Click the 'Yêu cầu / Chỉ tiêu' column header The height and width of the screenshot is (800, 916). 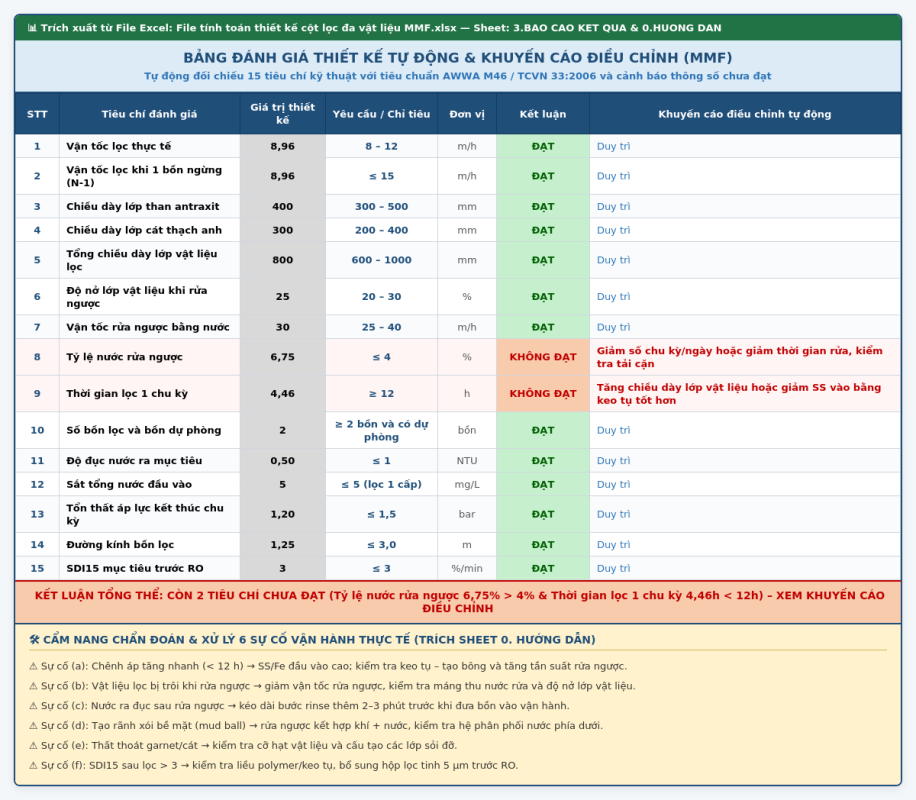point(381,114)
